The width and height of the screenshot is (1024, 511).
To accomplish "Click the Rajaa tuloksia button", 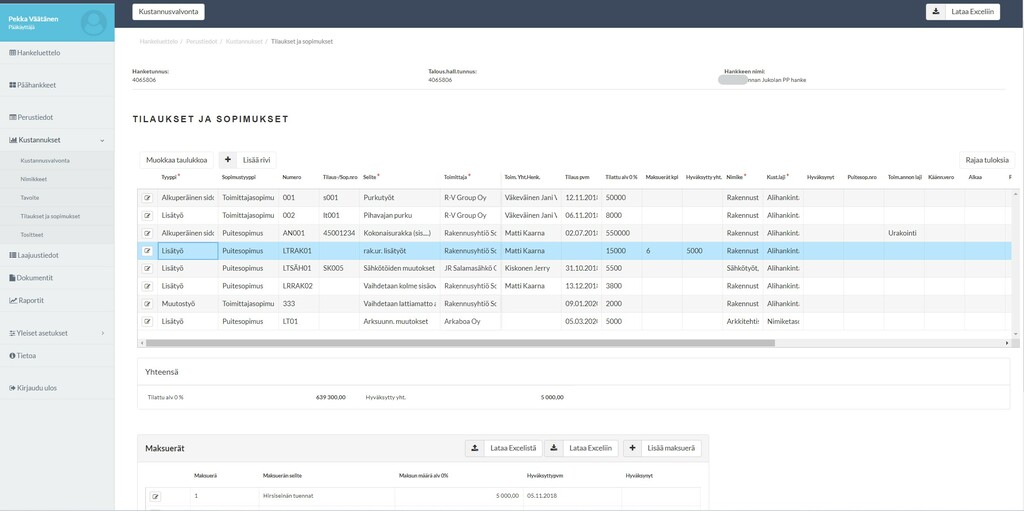I will coord(986,160).
